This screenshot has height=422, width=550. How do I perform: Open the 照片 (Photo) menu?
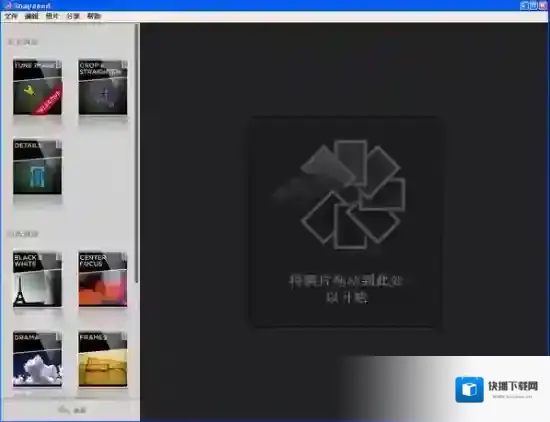52,16
